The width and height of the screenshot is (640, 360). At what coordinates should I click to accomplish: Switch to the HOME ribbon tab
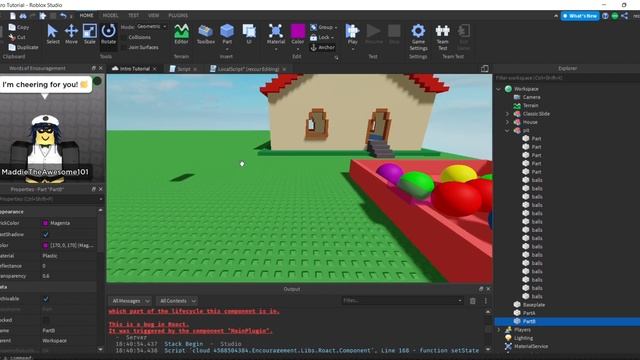pos(86,16)
